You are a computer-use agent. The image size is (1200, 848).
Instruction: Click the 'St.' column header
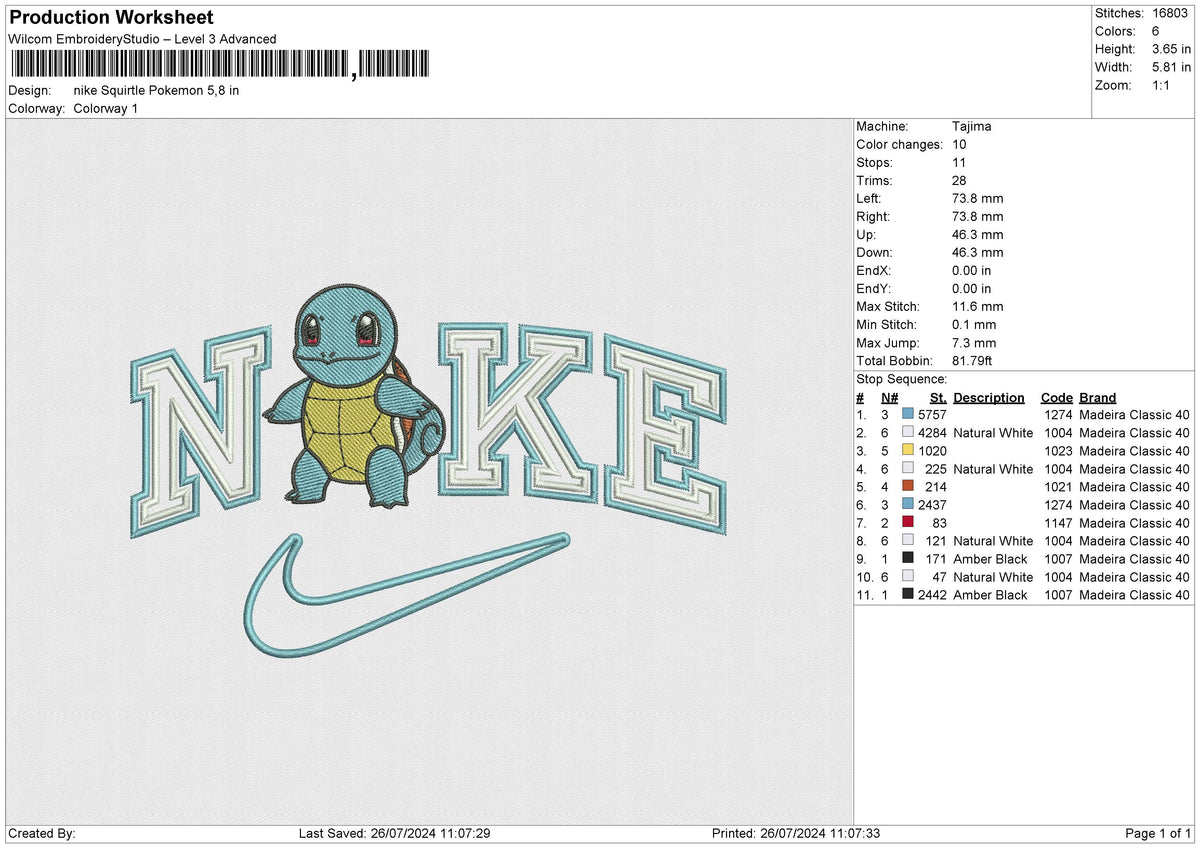[938, 397]
